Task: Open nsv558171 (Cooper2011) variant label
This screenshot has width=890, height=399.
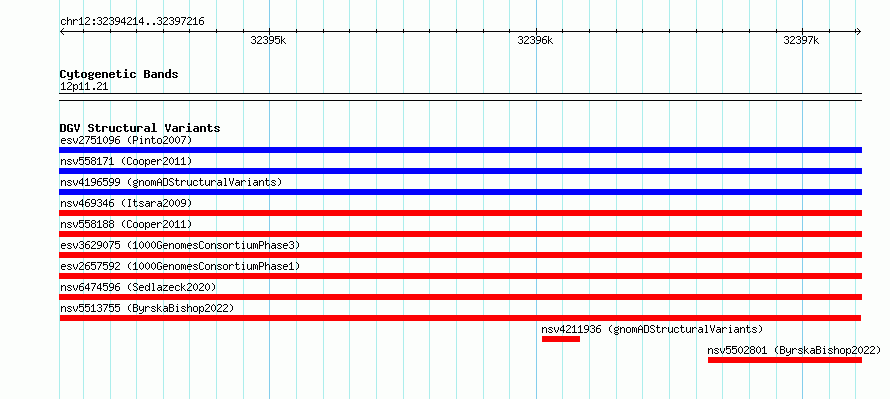Action: 126,161
